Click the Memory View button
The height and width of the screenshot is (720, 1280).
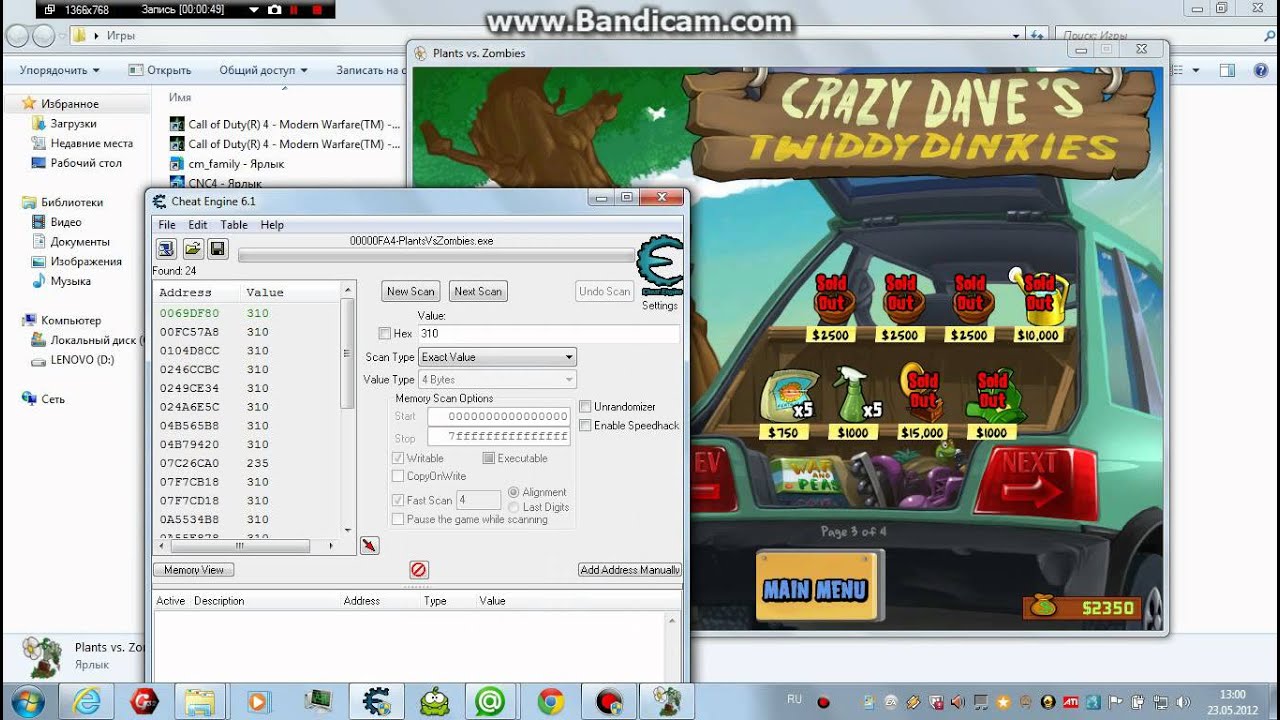194,570
